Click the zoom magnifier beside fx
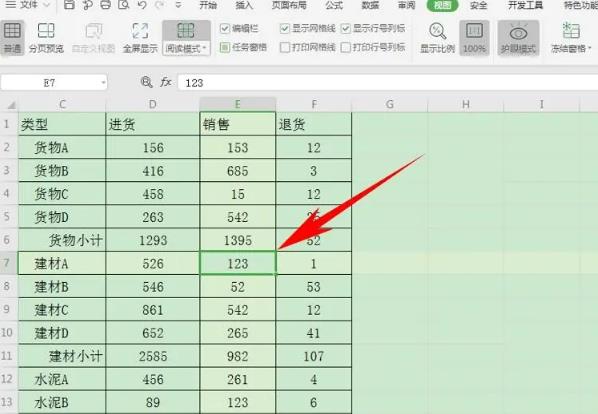598x414 pixels. click(x=146, y=82)
